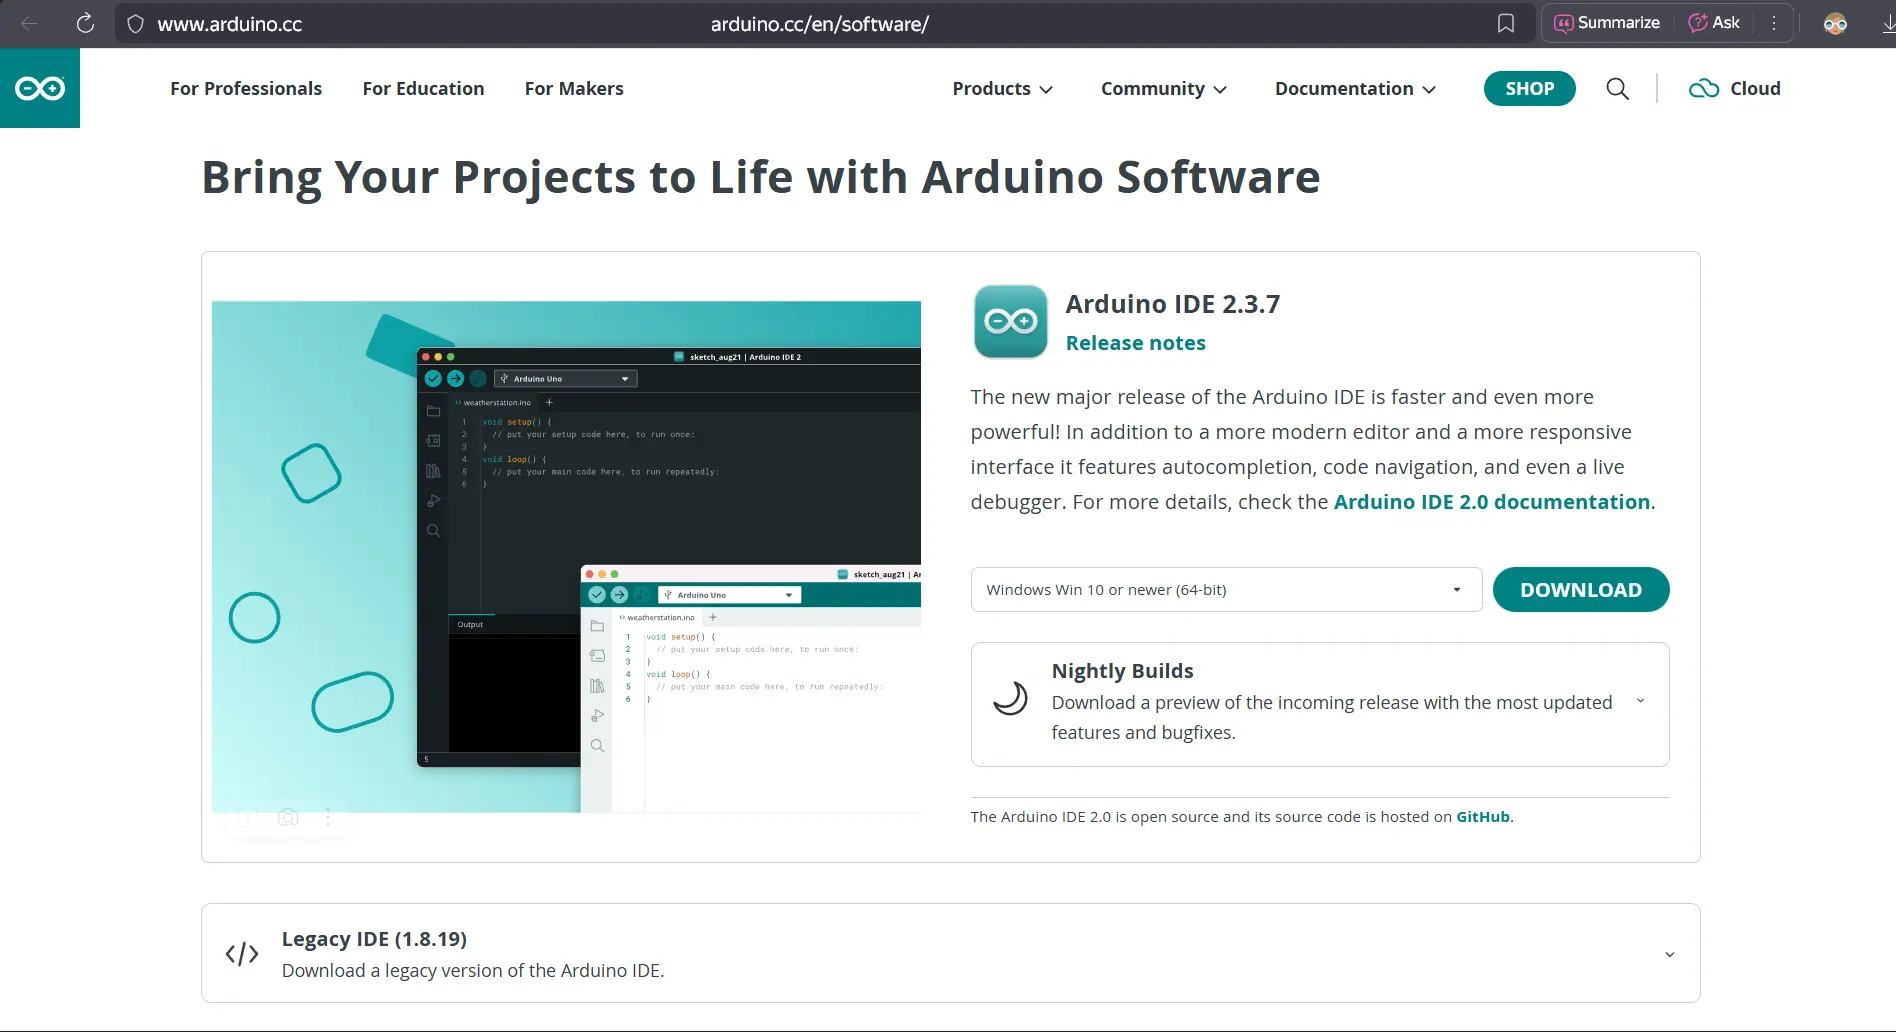Click the Arduino IDE 2.3.7 heading

click(x=1172, y=304)
